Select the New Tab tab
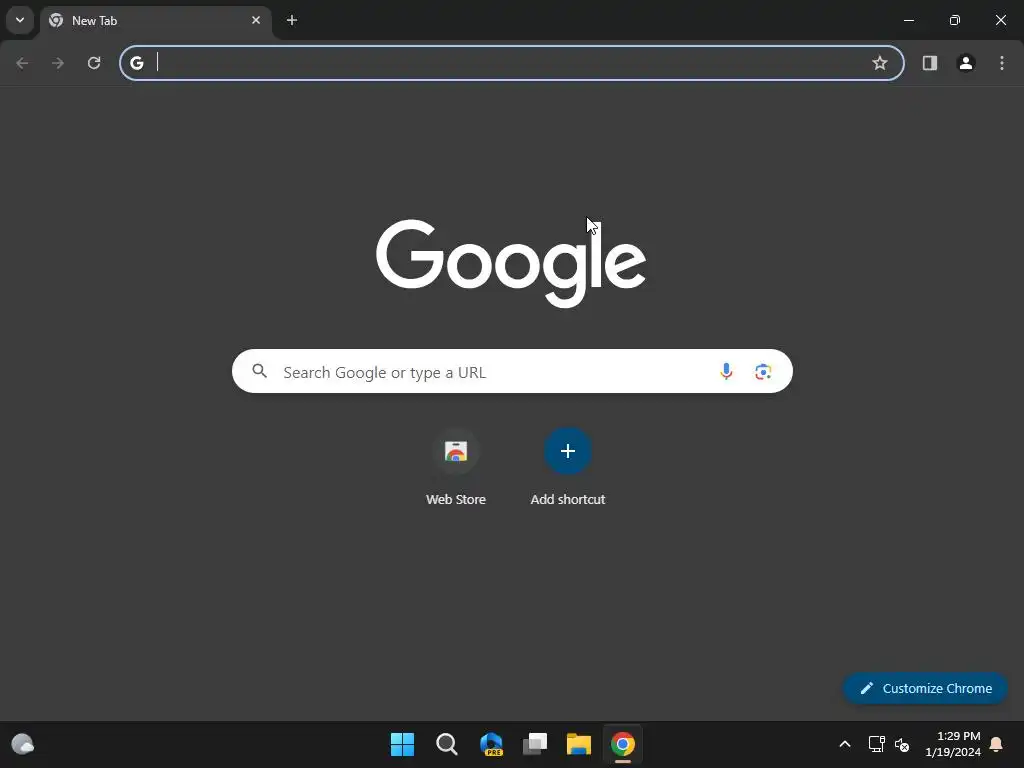The width and height of the screenshot is (1024, 768). point(155,21)
